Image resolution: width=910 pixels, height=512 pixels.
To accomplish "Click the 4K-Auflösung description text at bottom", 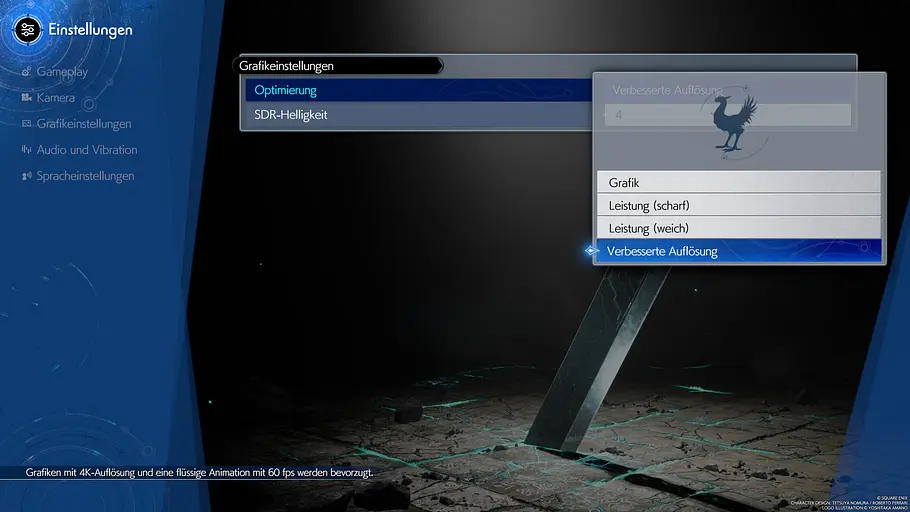I will (199, 473).
